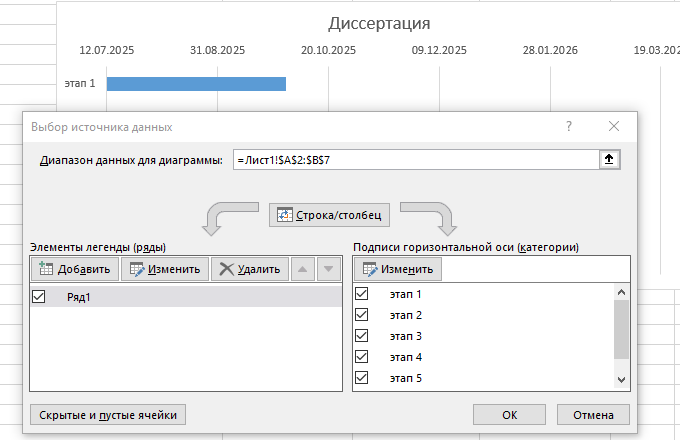The width and height of the screenshot is (680, 440).
Task: Move series down with the down arrow
Action: tap(328, 269)
